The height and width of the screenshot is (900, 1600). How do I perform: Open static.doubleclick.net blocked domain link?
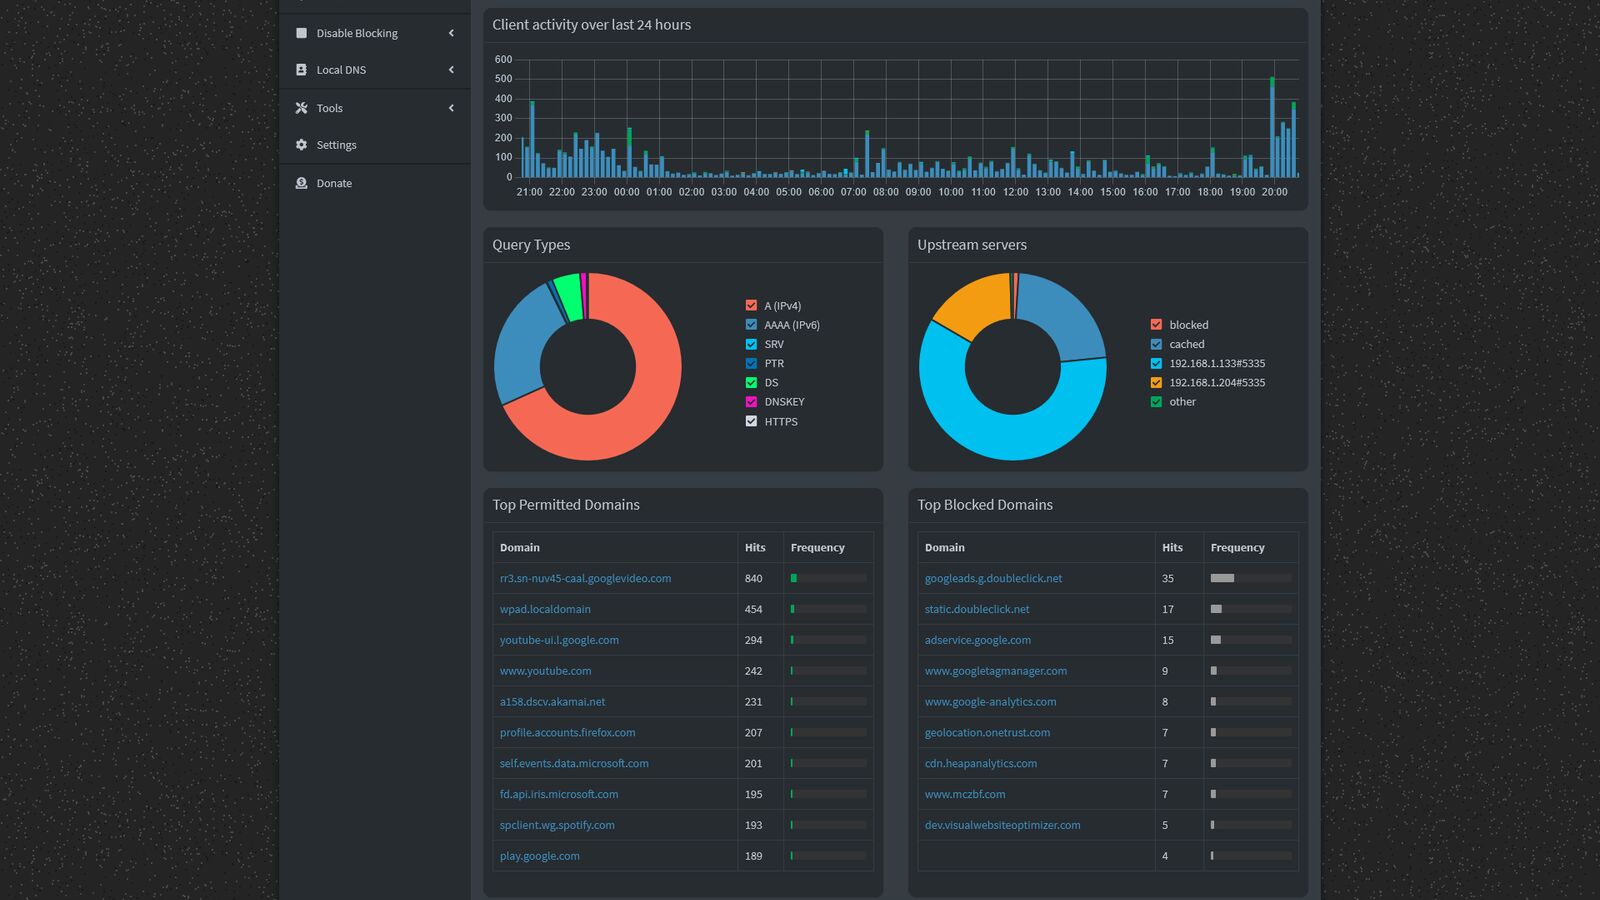coord(977,609)
